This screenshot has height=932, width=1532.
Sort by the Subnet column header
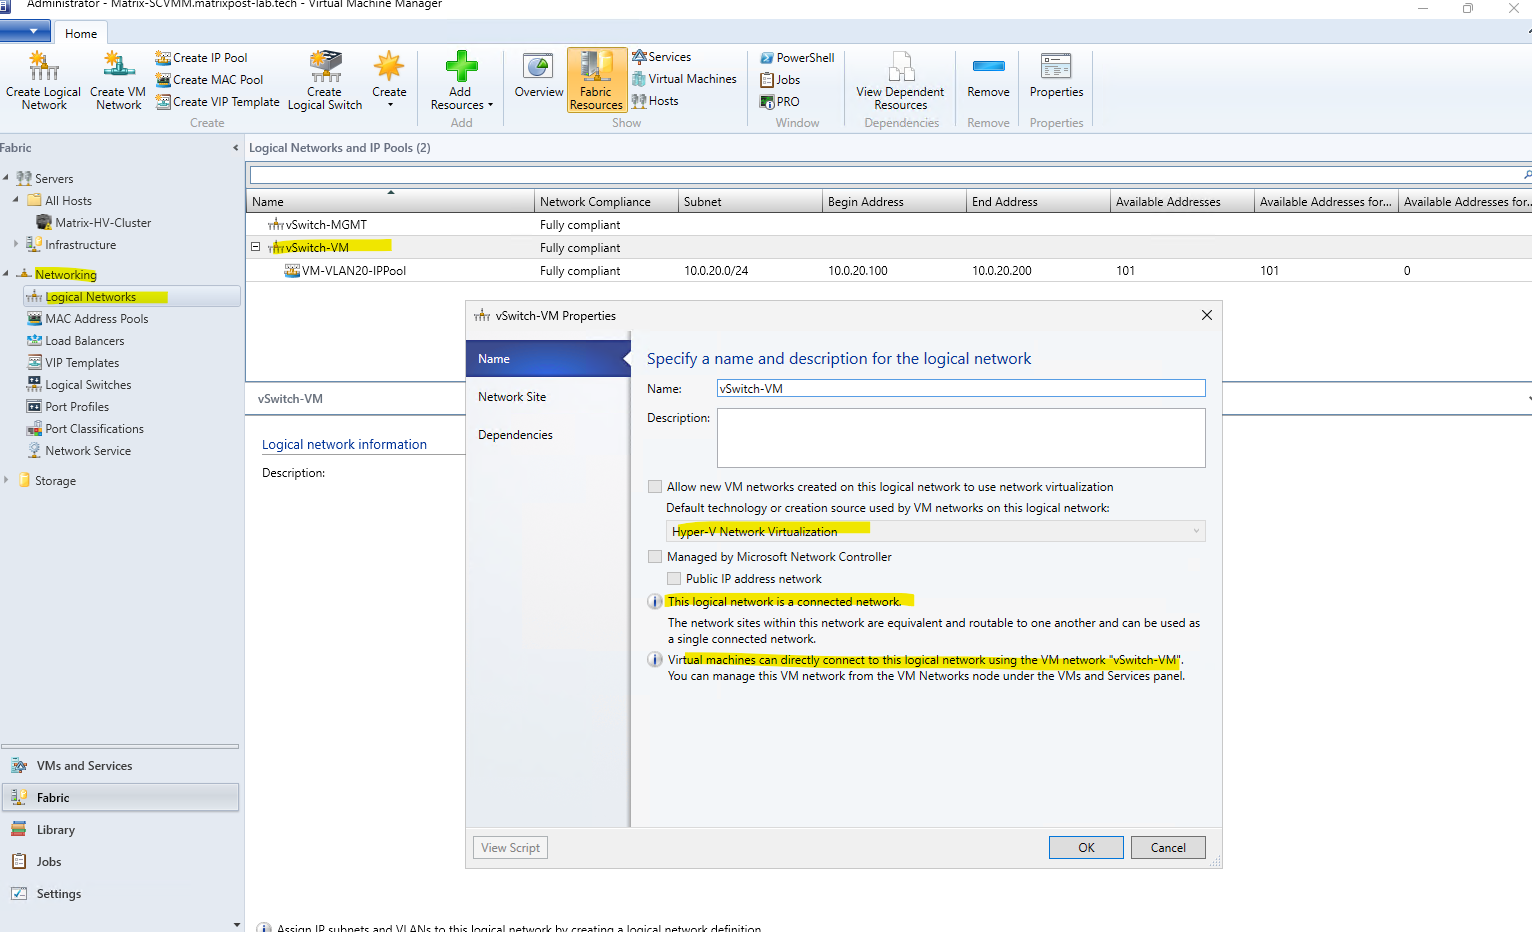(750, 202)
